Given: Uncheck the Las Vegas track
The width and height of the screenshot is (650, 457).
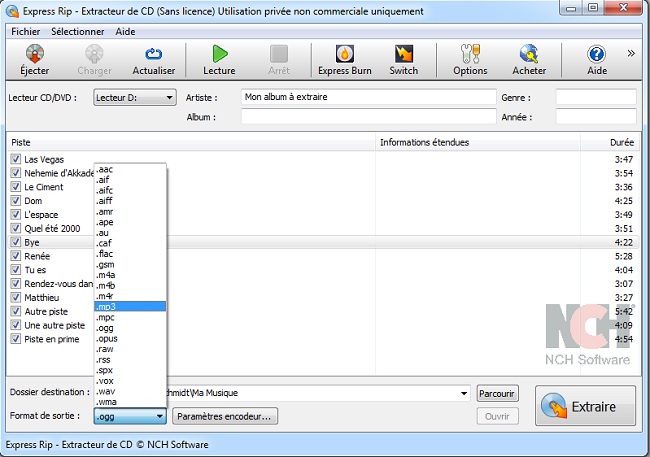Looking at the screenshot, I should click(x=16, y=159).
